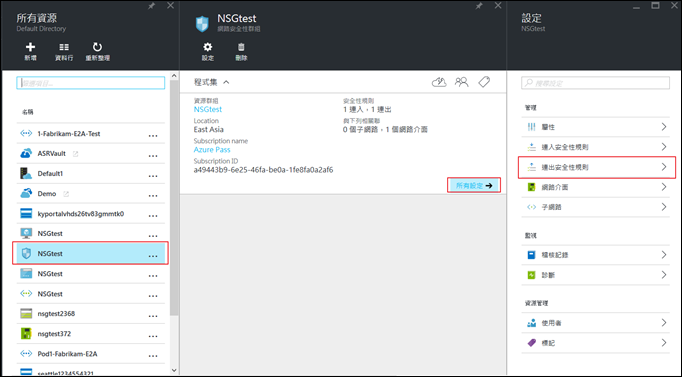Open the NSGtest resource group link

pyautogui.click(x=208, y=109)
